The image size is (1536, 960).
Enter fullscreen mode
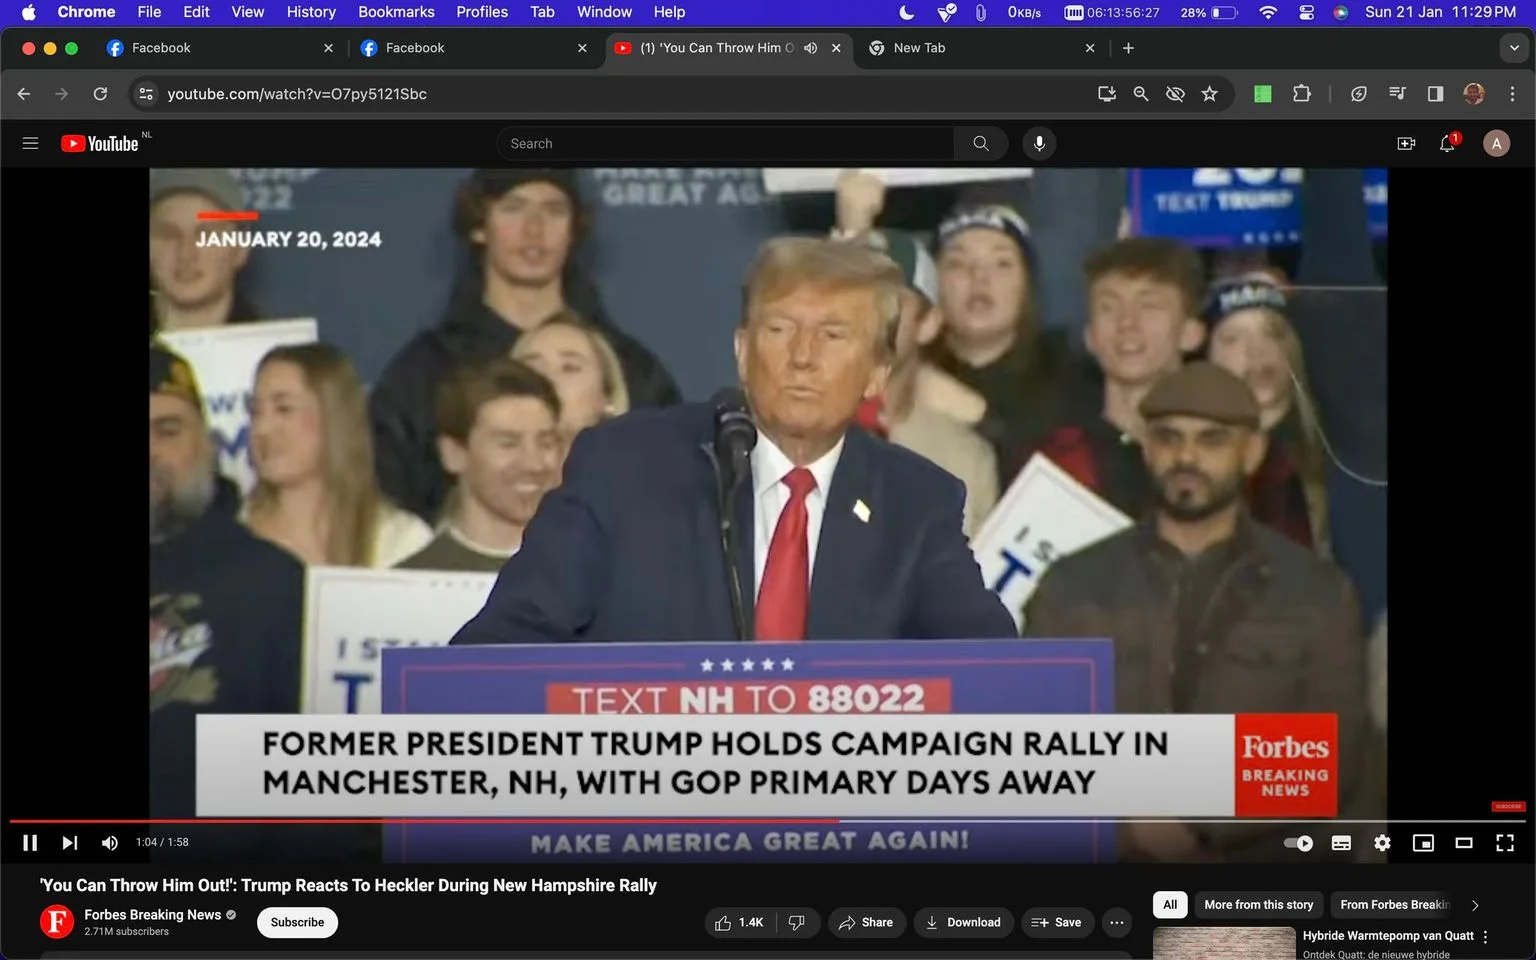[x=1504, y=843]
